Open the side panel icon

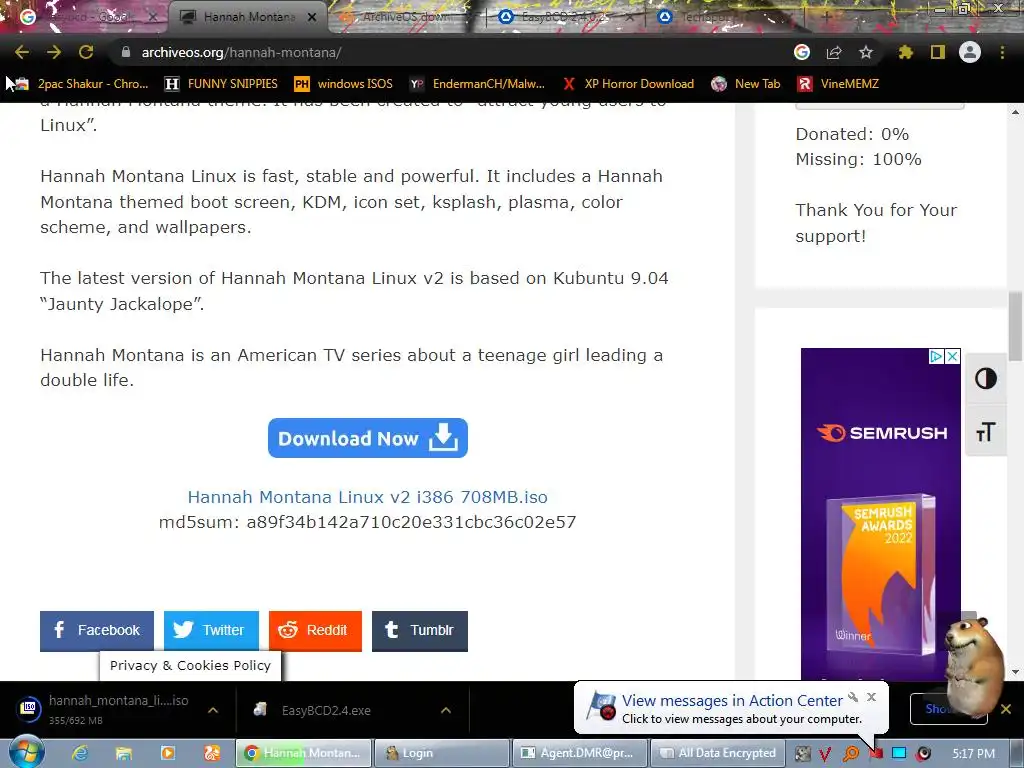pyautogui.click(x=938, y=52)
